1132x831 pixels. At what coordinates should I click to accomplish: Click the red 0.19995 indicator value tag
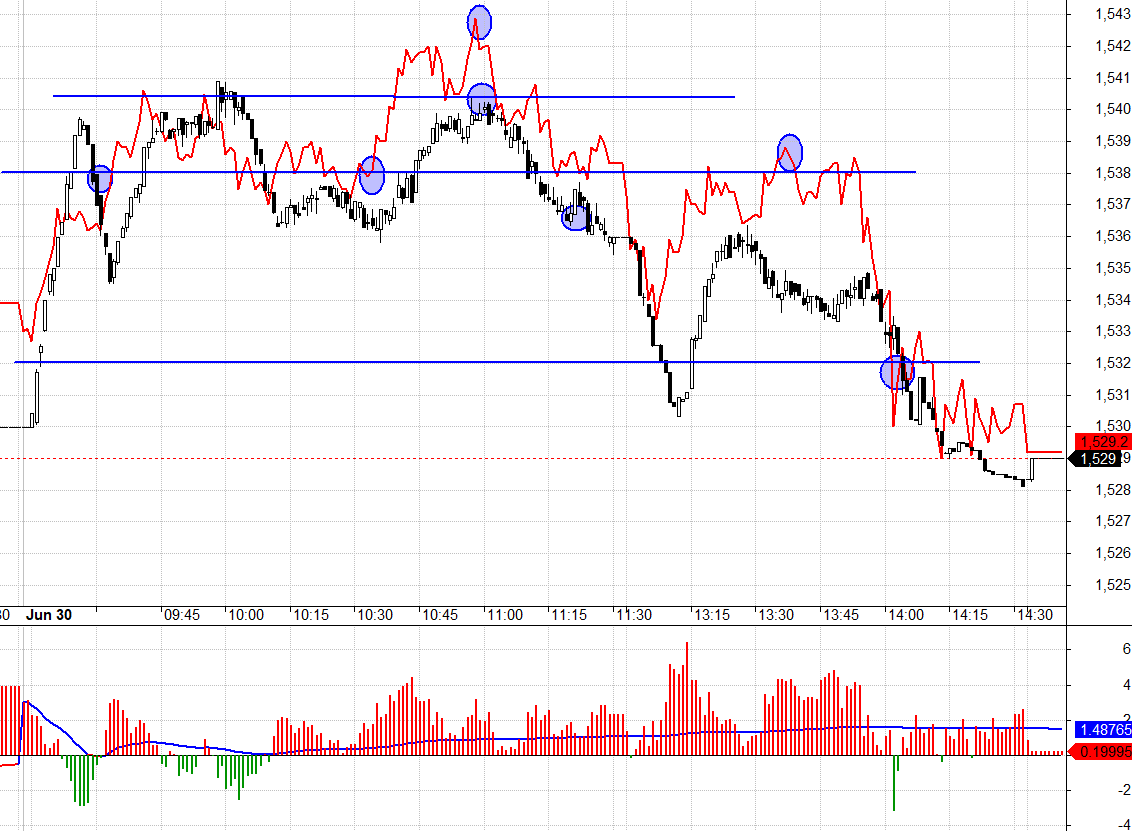coord(1102,752)
